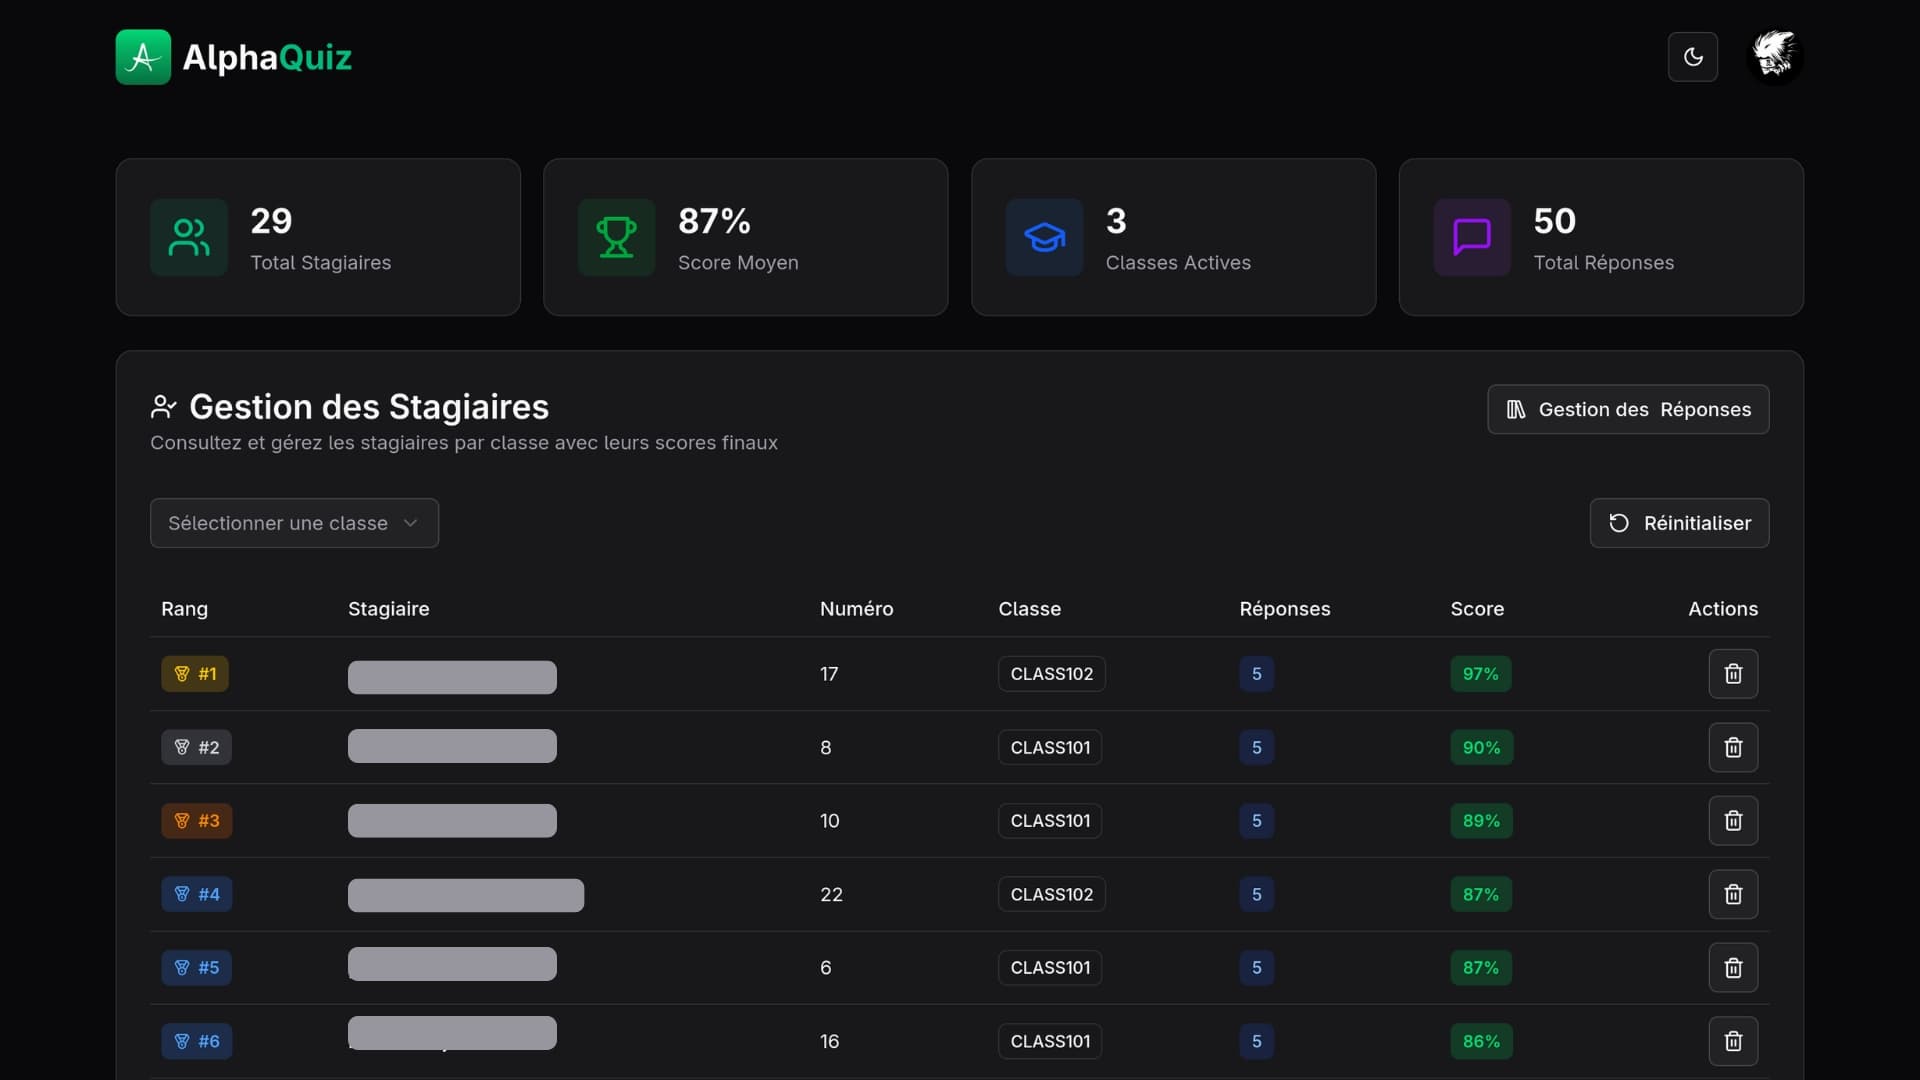This screenshot has height=1080, width=1920.
Task: Delete the stagiaire ranked #6
Action: (x=1733, y=1041)
